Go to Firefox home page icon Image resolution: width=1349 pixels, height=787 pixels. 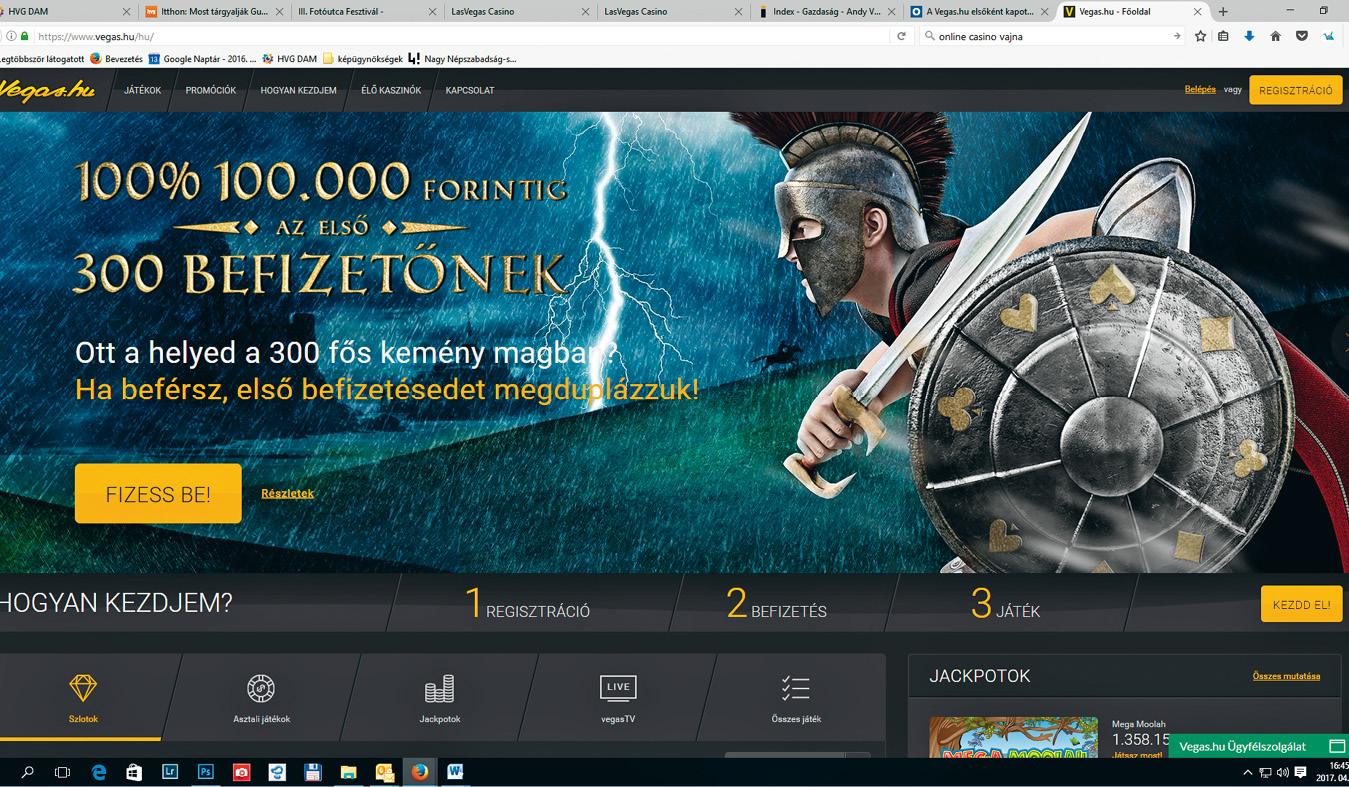1275,36
